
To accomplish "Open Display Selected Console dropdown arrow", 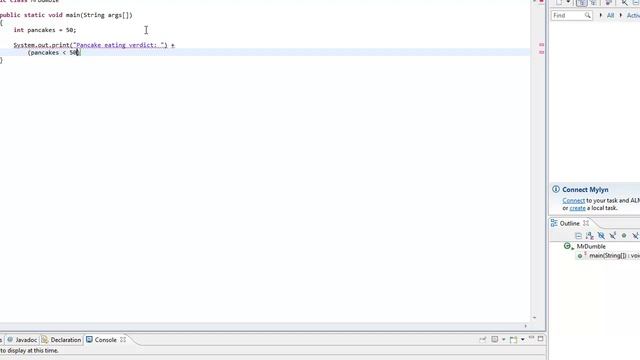I will (504, 339).
